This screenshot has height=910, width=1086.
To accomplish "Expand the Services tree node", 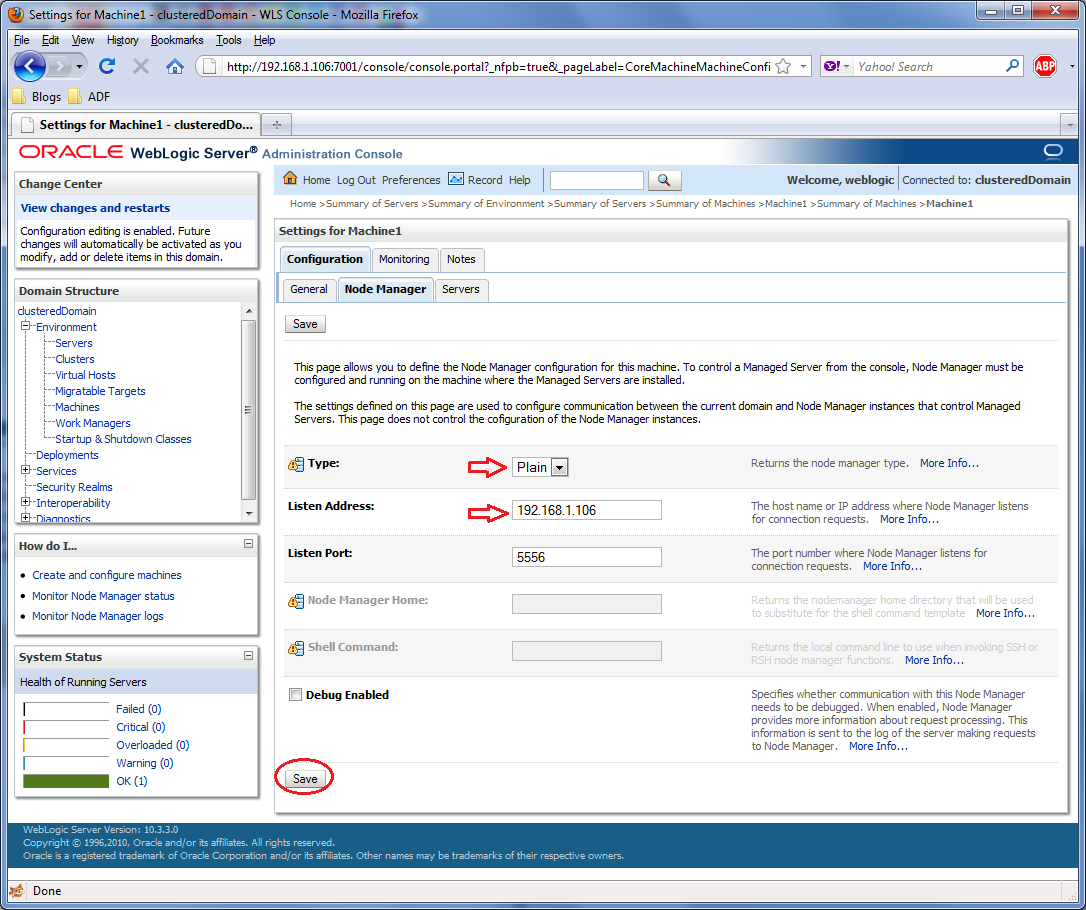I will coord(26,470).
